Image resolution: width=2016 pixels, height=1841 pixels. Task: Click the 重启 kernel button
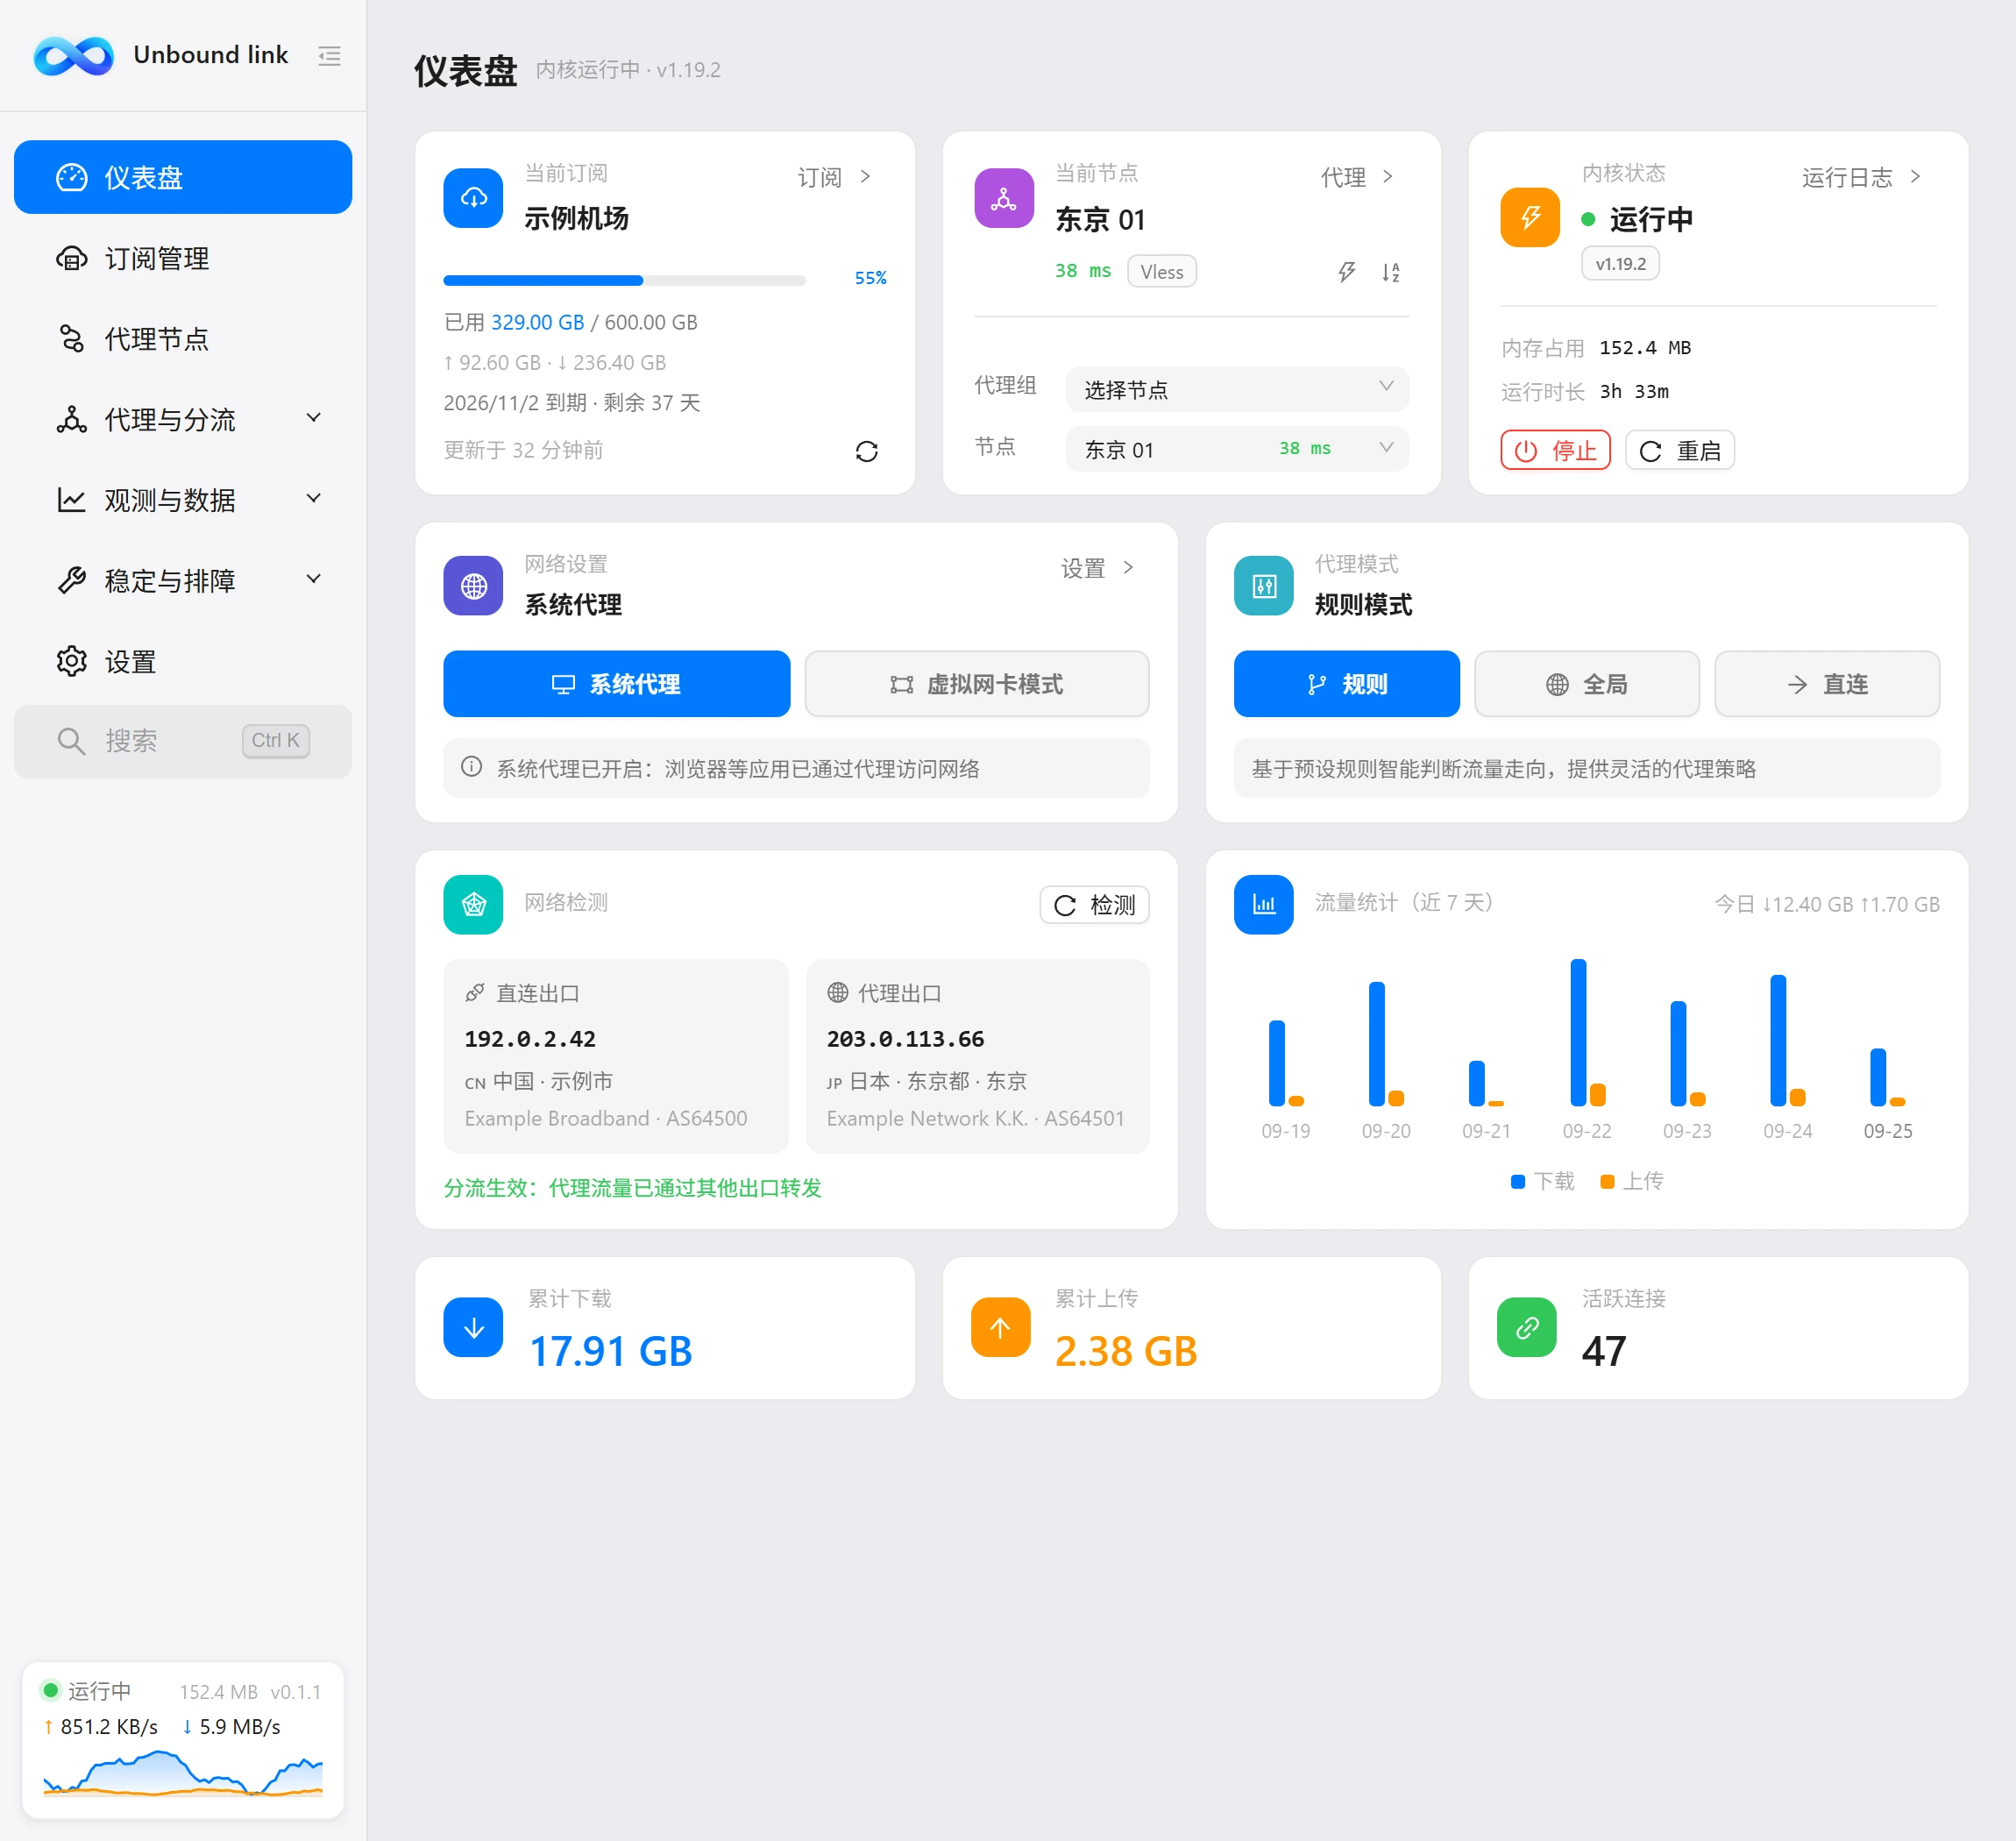click(x=1680, y=450)
